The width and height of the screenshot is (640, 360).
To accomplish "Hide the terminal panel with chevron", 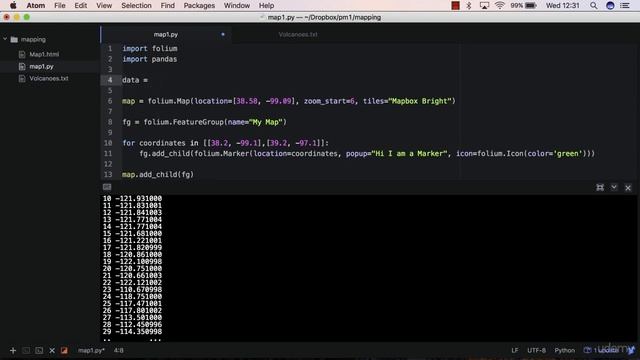I will [x=614, y=187].
